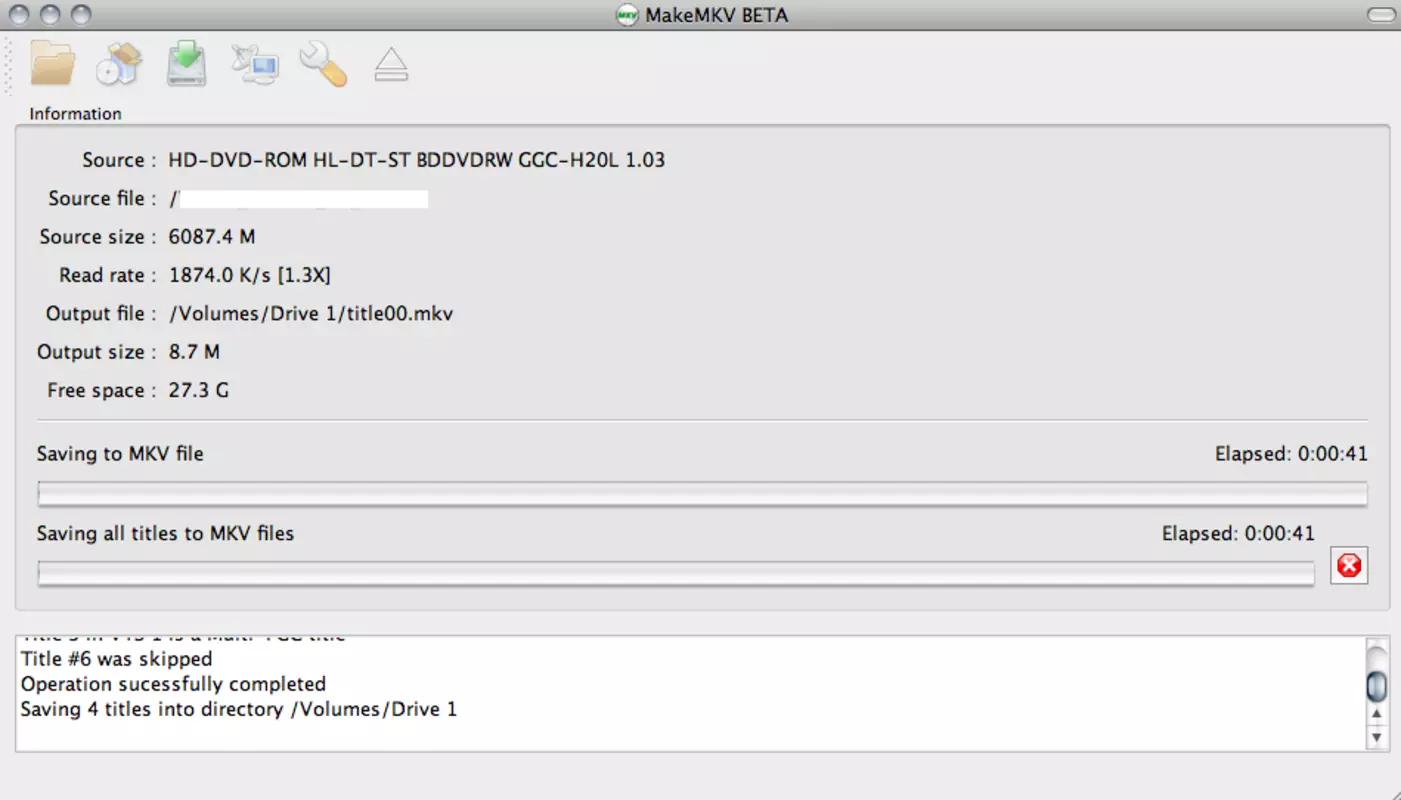The image size is (1401, 800).
Task: Click the window close traffic light button
Action: tap(19, 15)
